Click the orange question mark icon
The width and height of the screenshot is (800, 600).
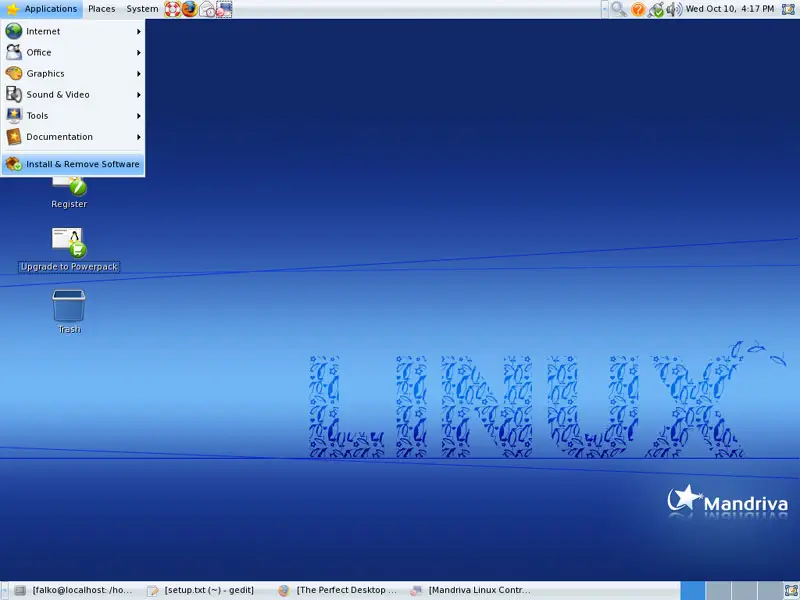pos(638,9)
